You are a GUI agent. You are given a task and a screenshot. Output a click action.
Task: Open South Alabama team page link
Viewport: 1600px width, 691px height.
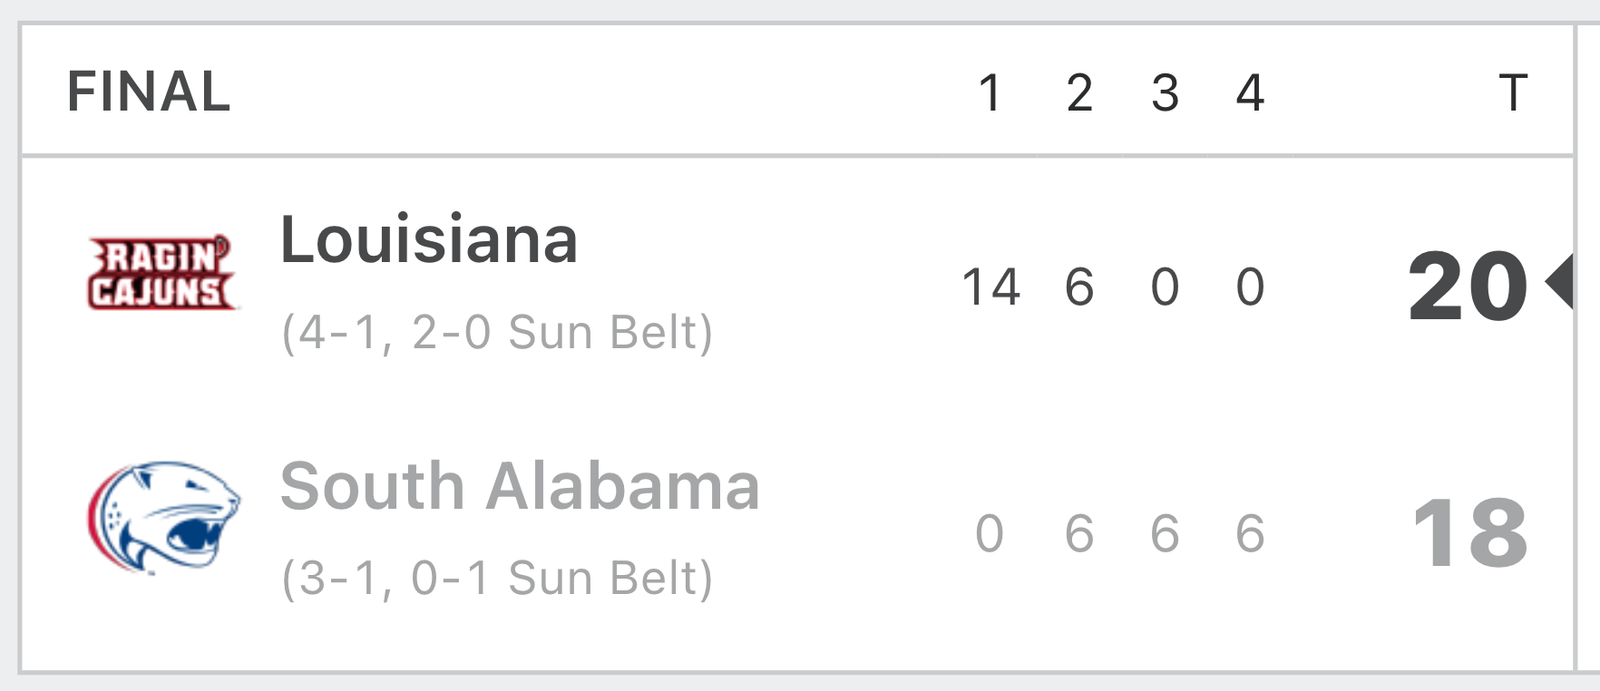[520, 486]
